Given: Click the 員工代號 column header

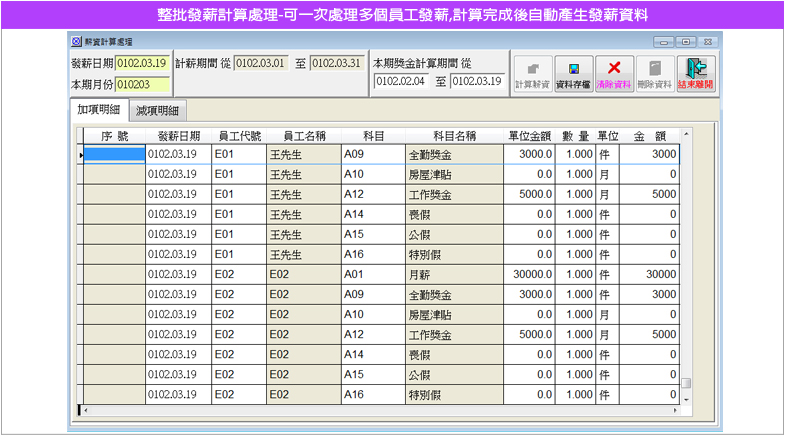Looking at the screenshot, I should coord(238,135).
